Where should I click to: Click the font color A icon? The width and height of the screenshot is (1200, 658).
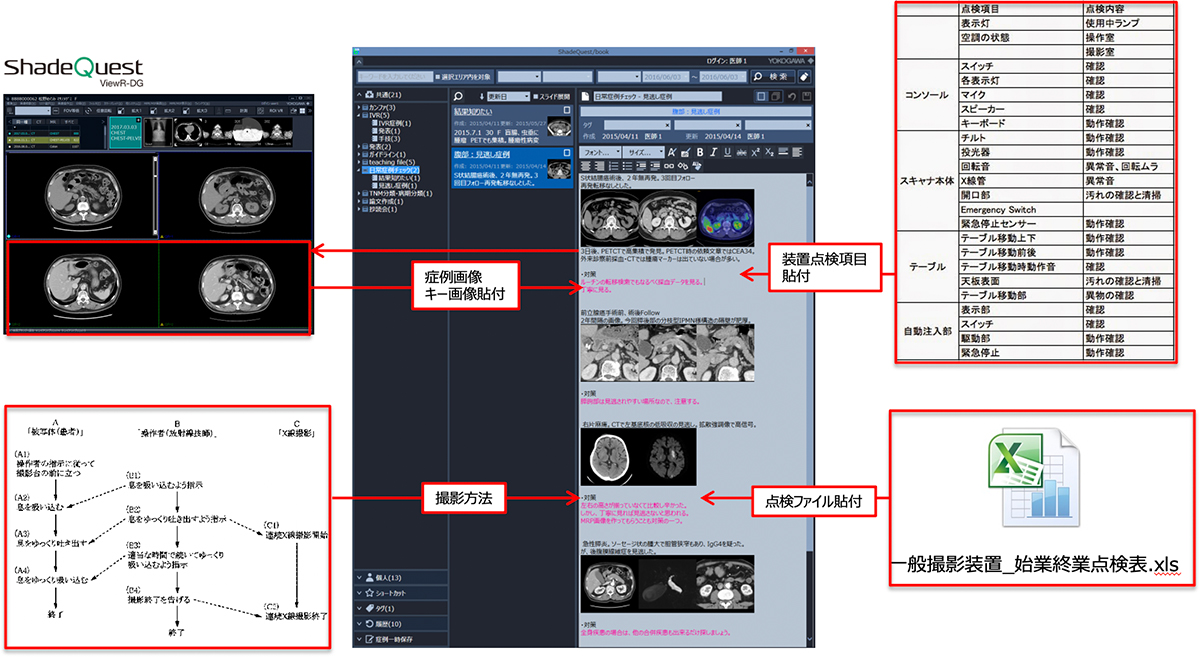(x=672, y=152)
